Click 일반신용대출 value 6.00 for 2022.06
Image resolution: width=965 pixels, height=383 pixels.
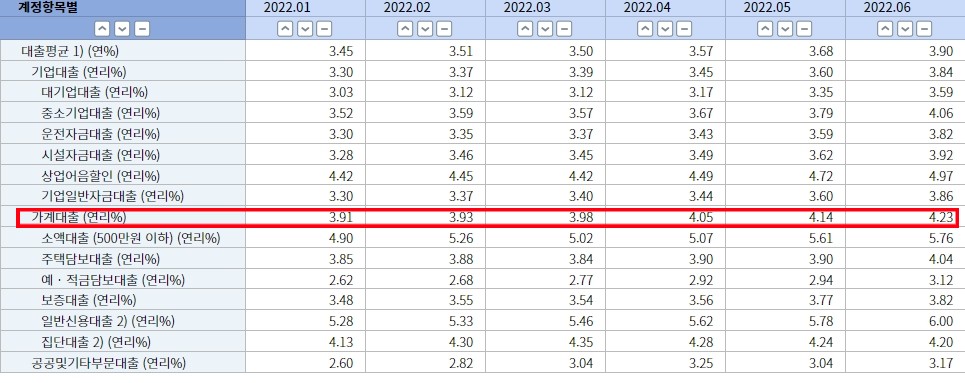click(942, 321)
